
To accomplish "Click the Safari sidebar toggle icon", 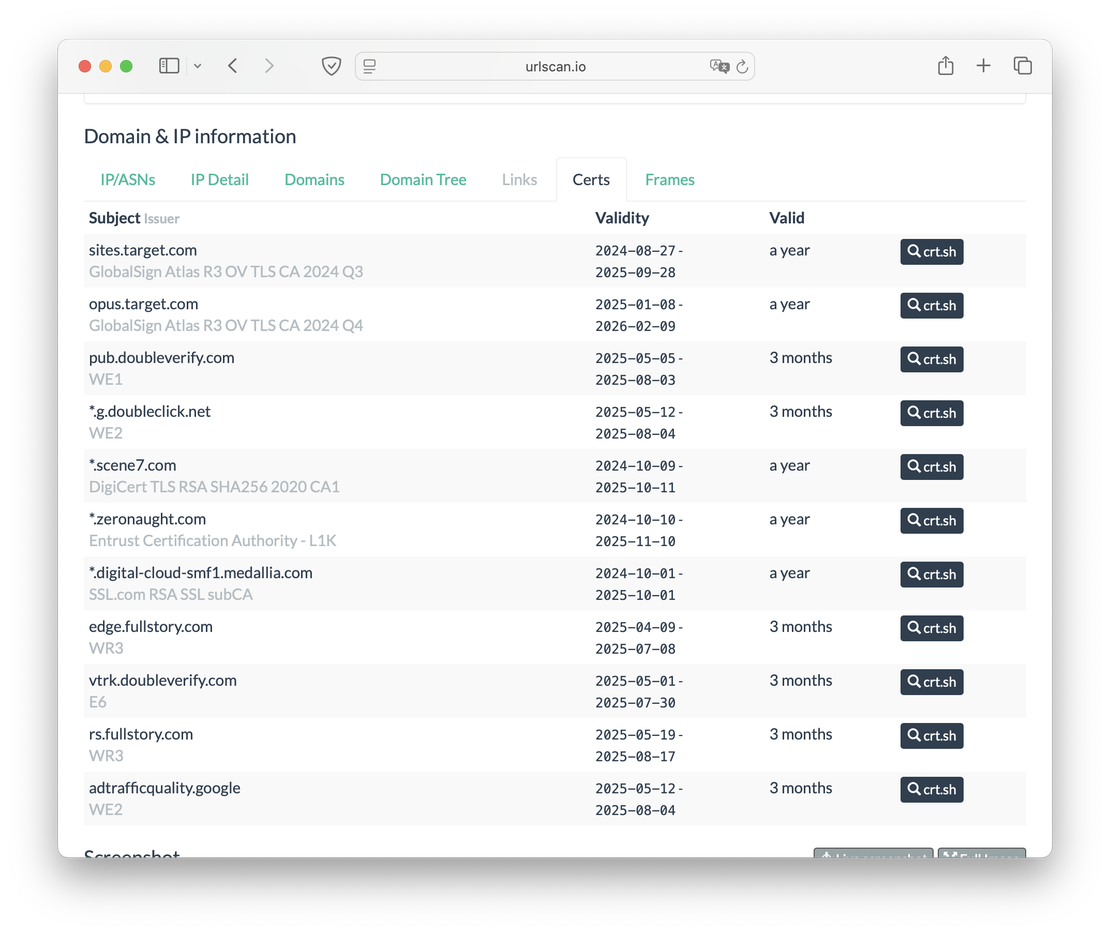I will [169, 66].
